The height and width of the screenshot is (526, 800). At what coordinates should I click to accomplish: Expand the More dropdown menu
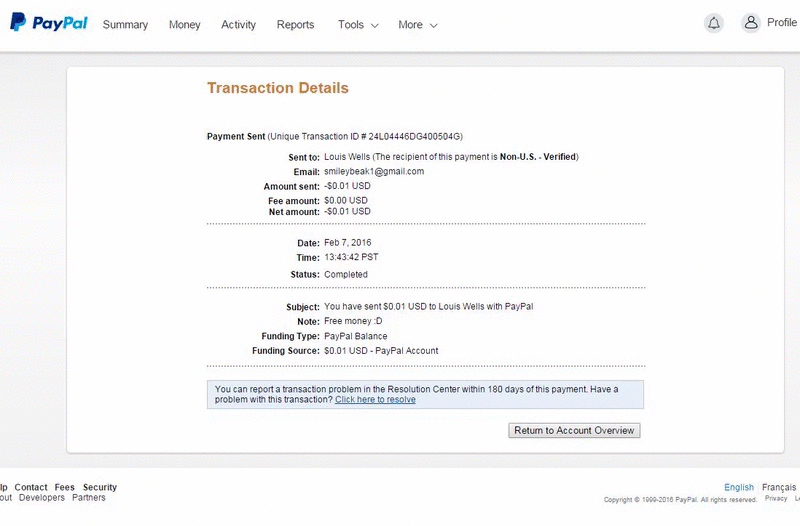[x=418, y=24]
